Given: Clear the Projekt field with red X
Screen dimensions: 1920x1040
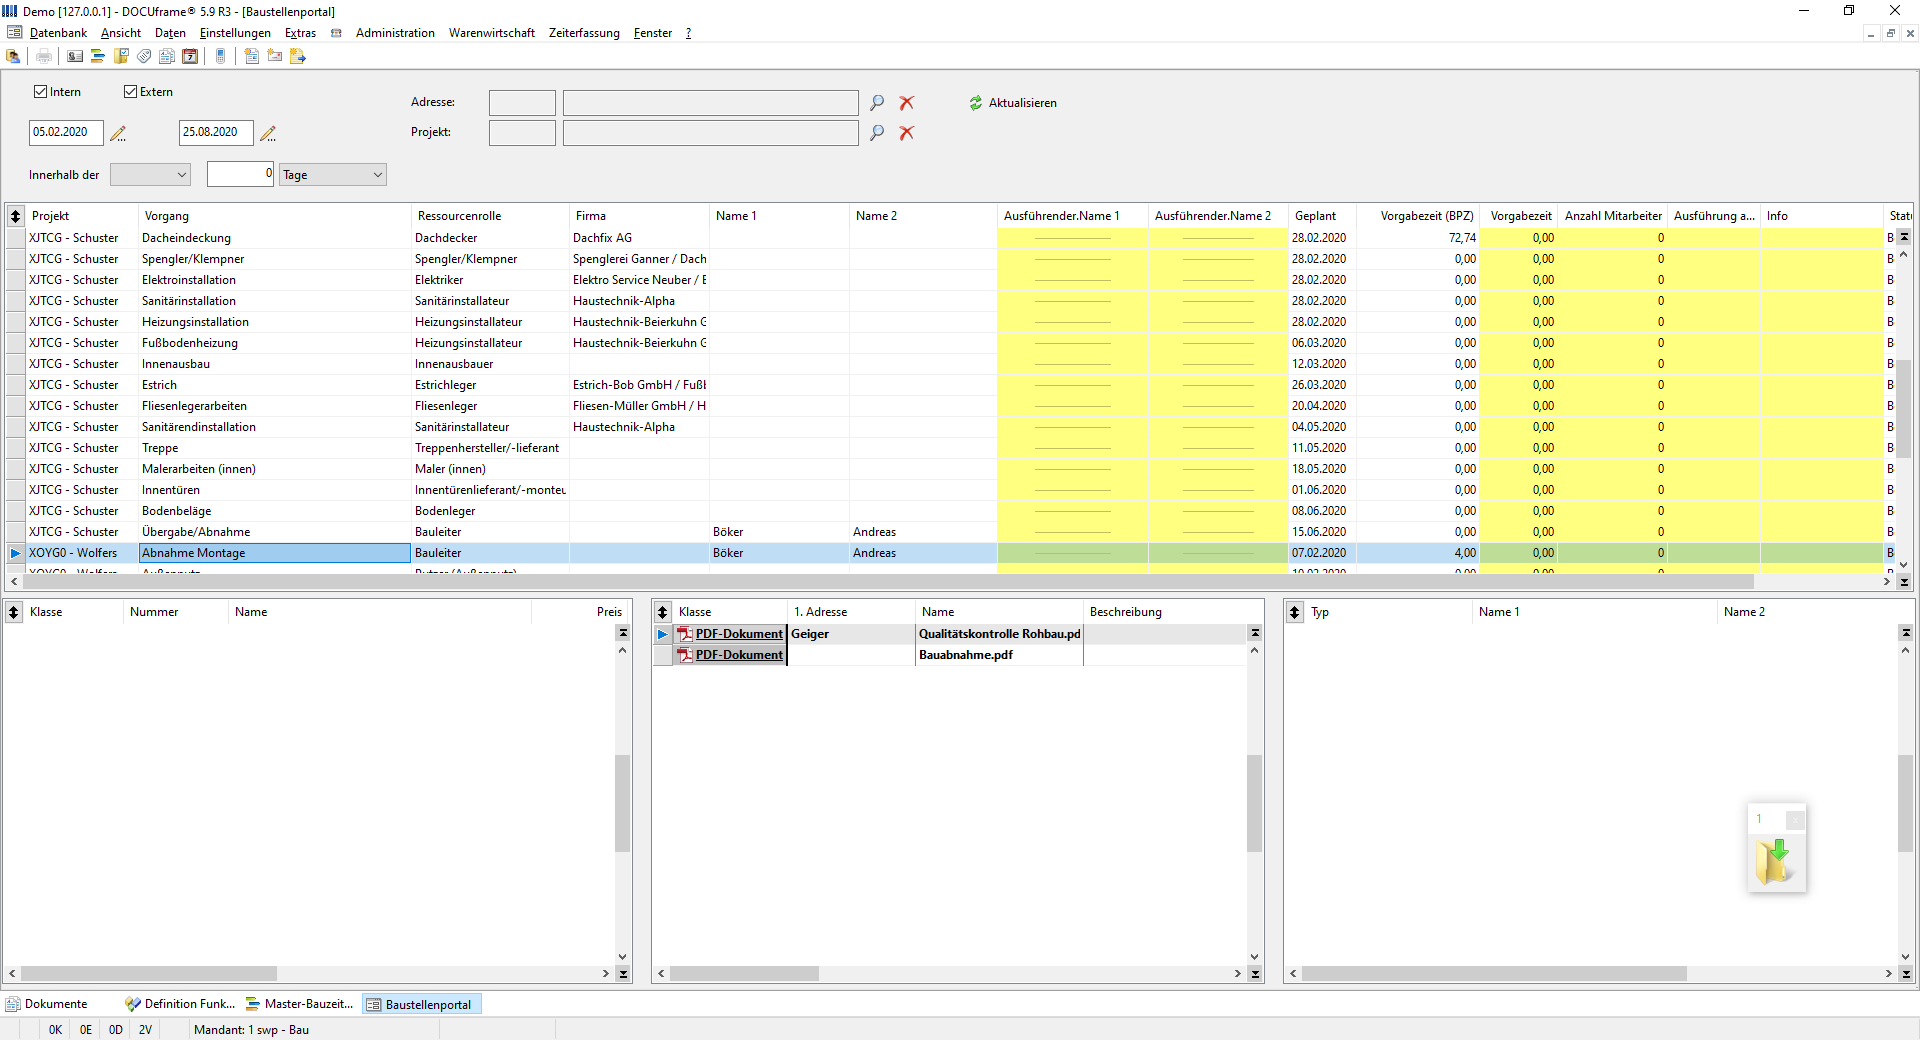Looking at the screenshot, I should click(x=907, y=133).
